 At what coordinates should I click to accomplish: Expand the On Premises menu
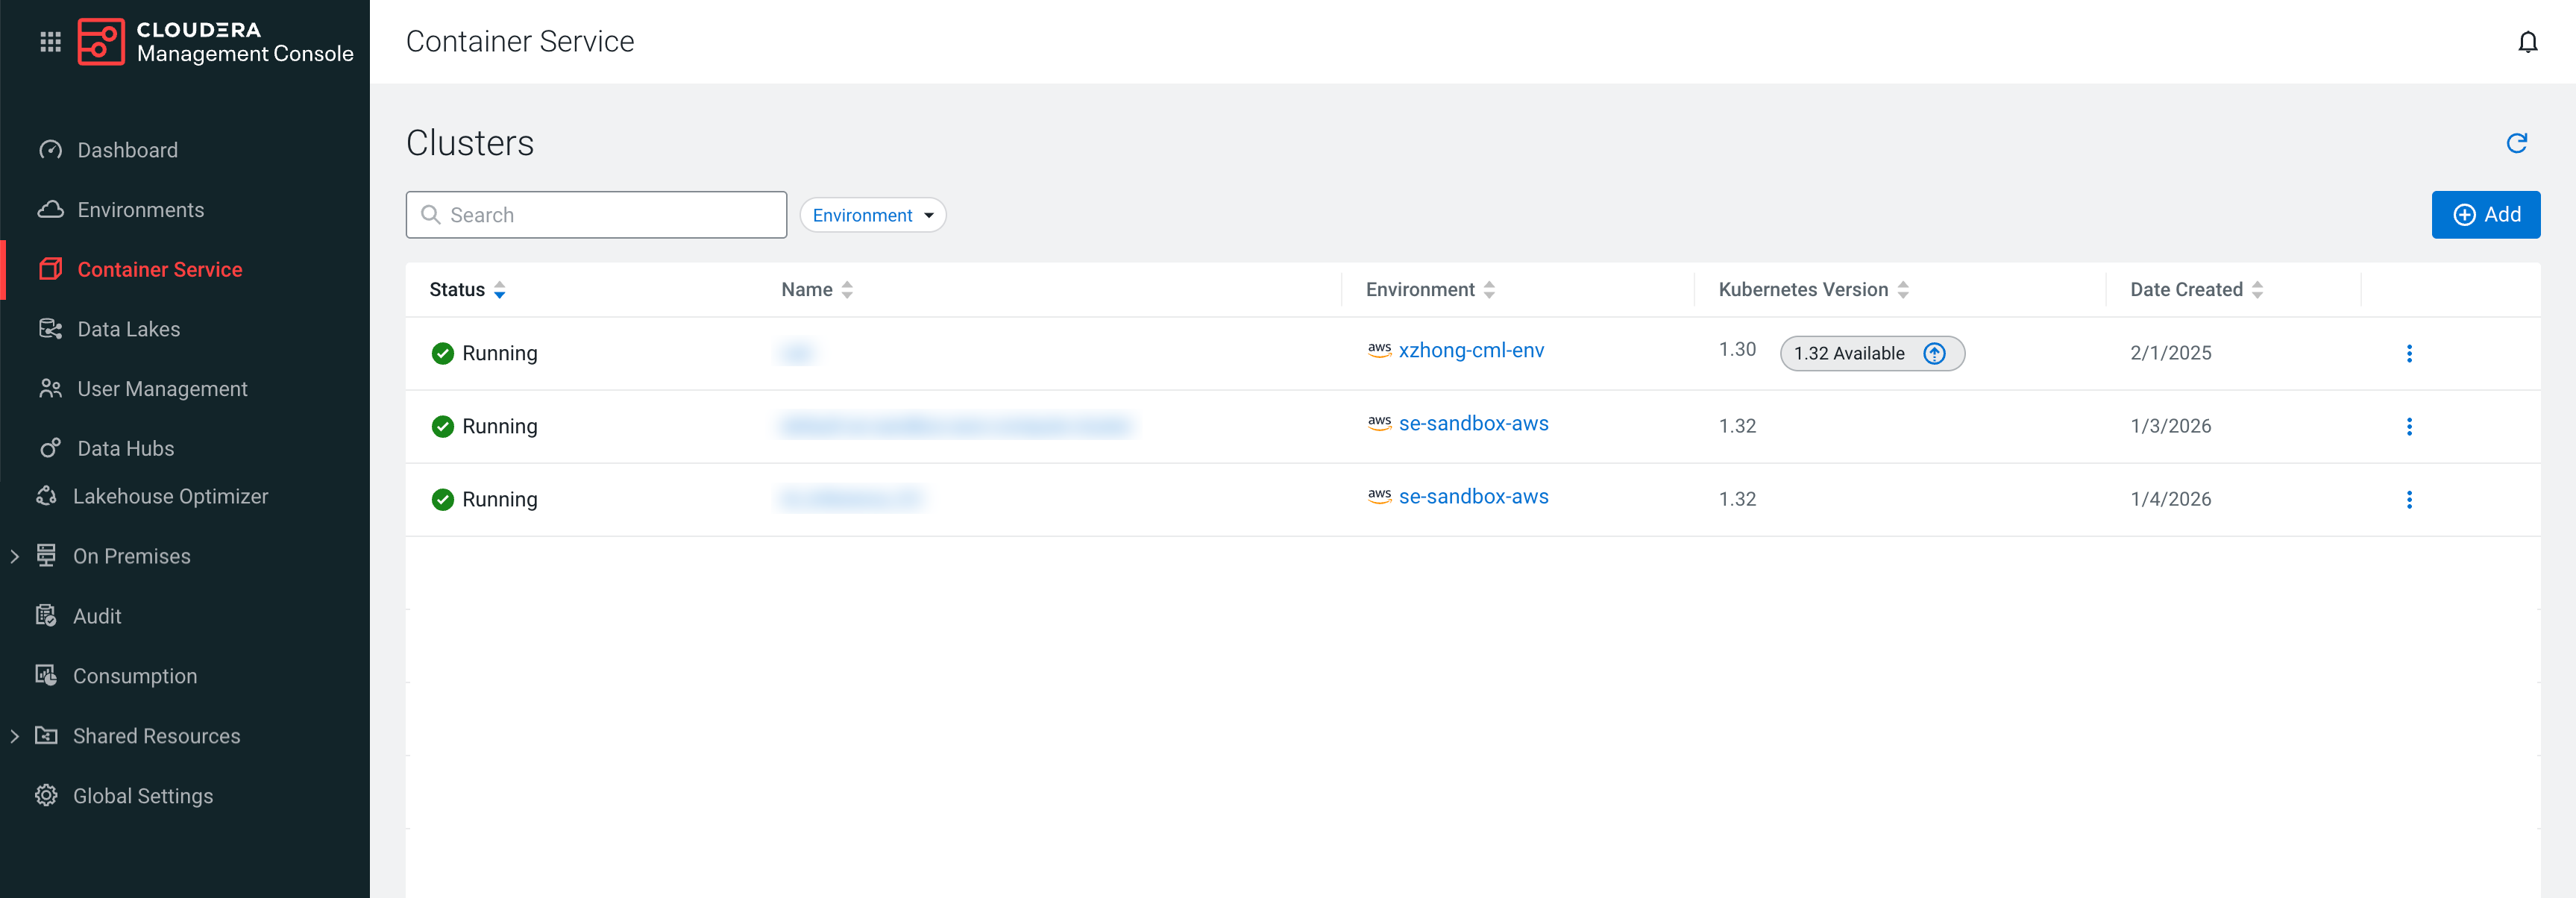pyautogui.click(x=15, y=556)
